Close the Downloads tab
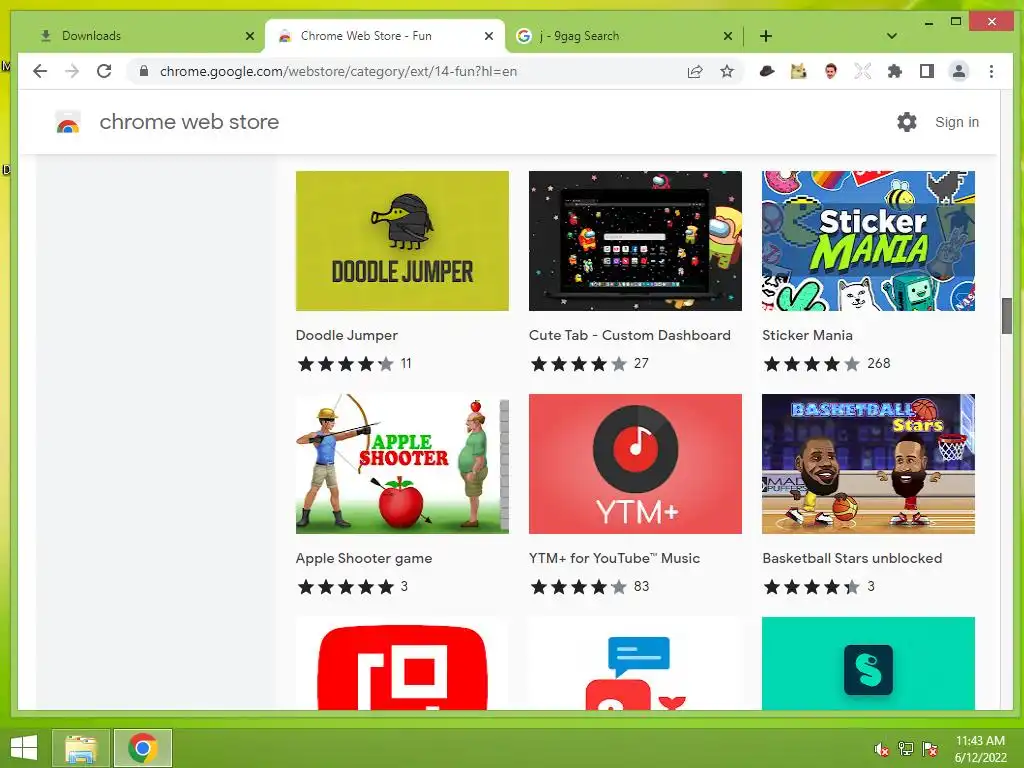The width and height of the screenshot is (1024, 768). coord(249,36)
